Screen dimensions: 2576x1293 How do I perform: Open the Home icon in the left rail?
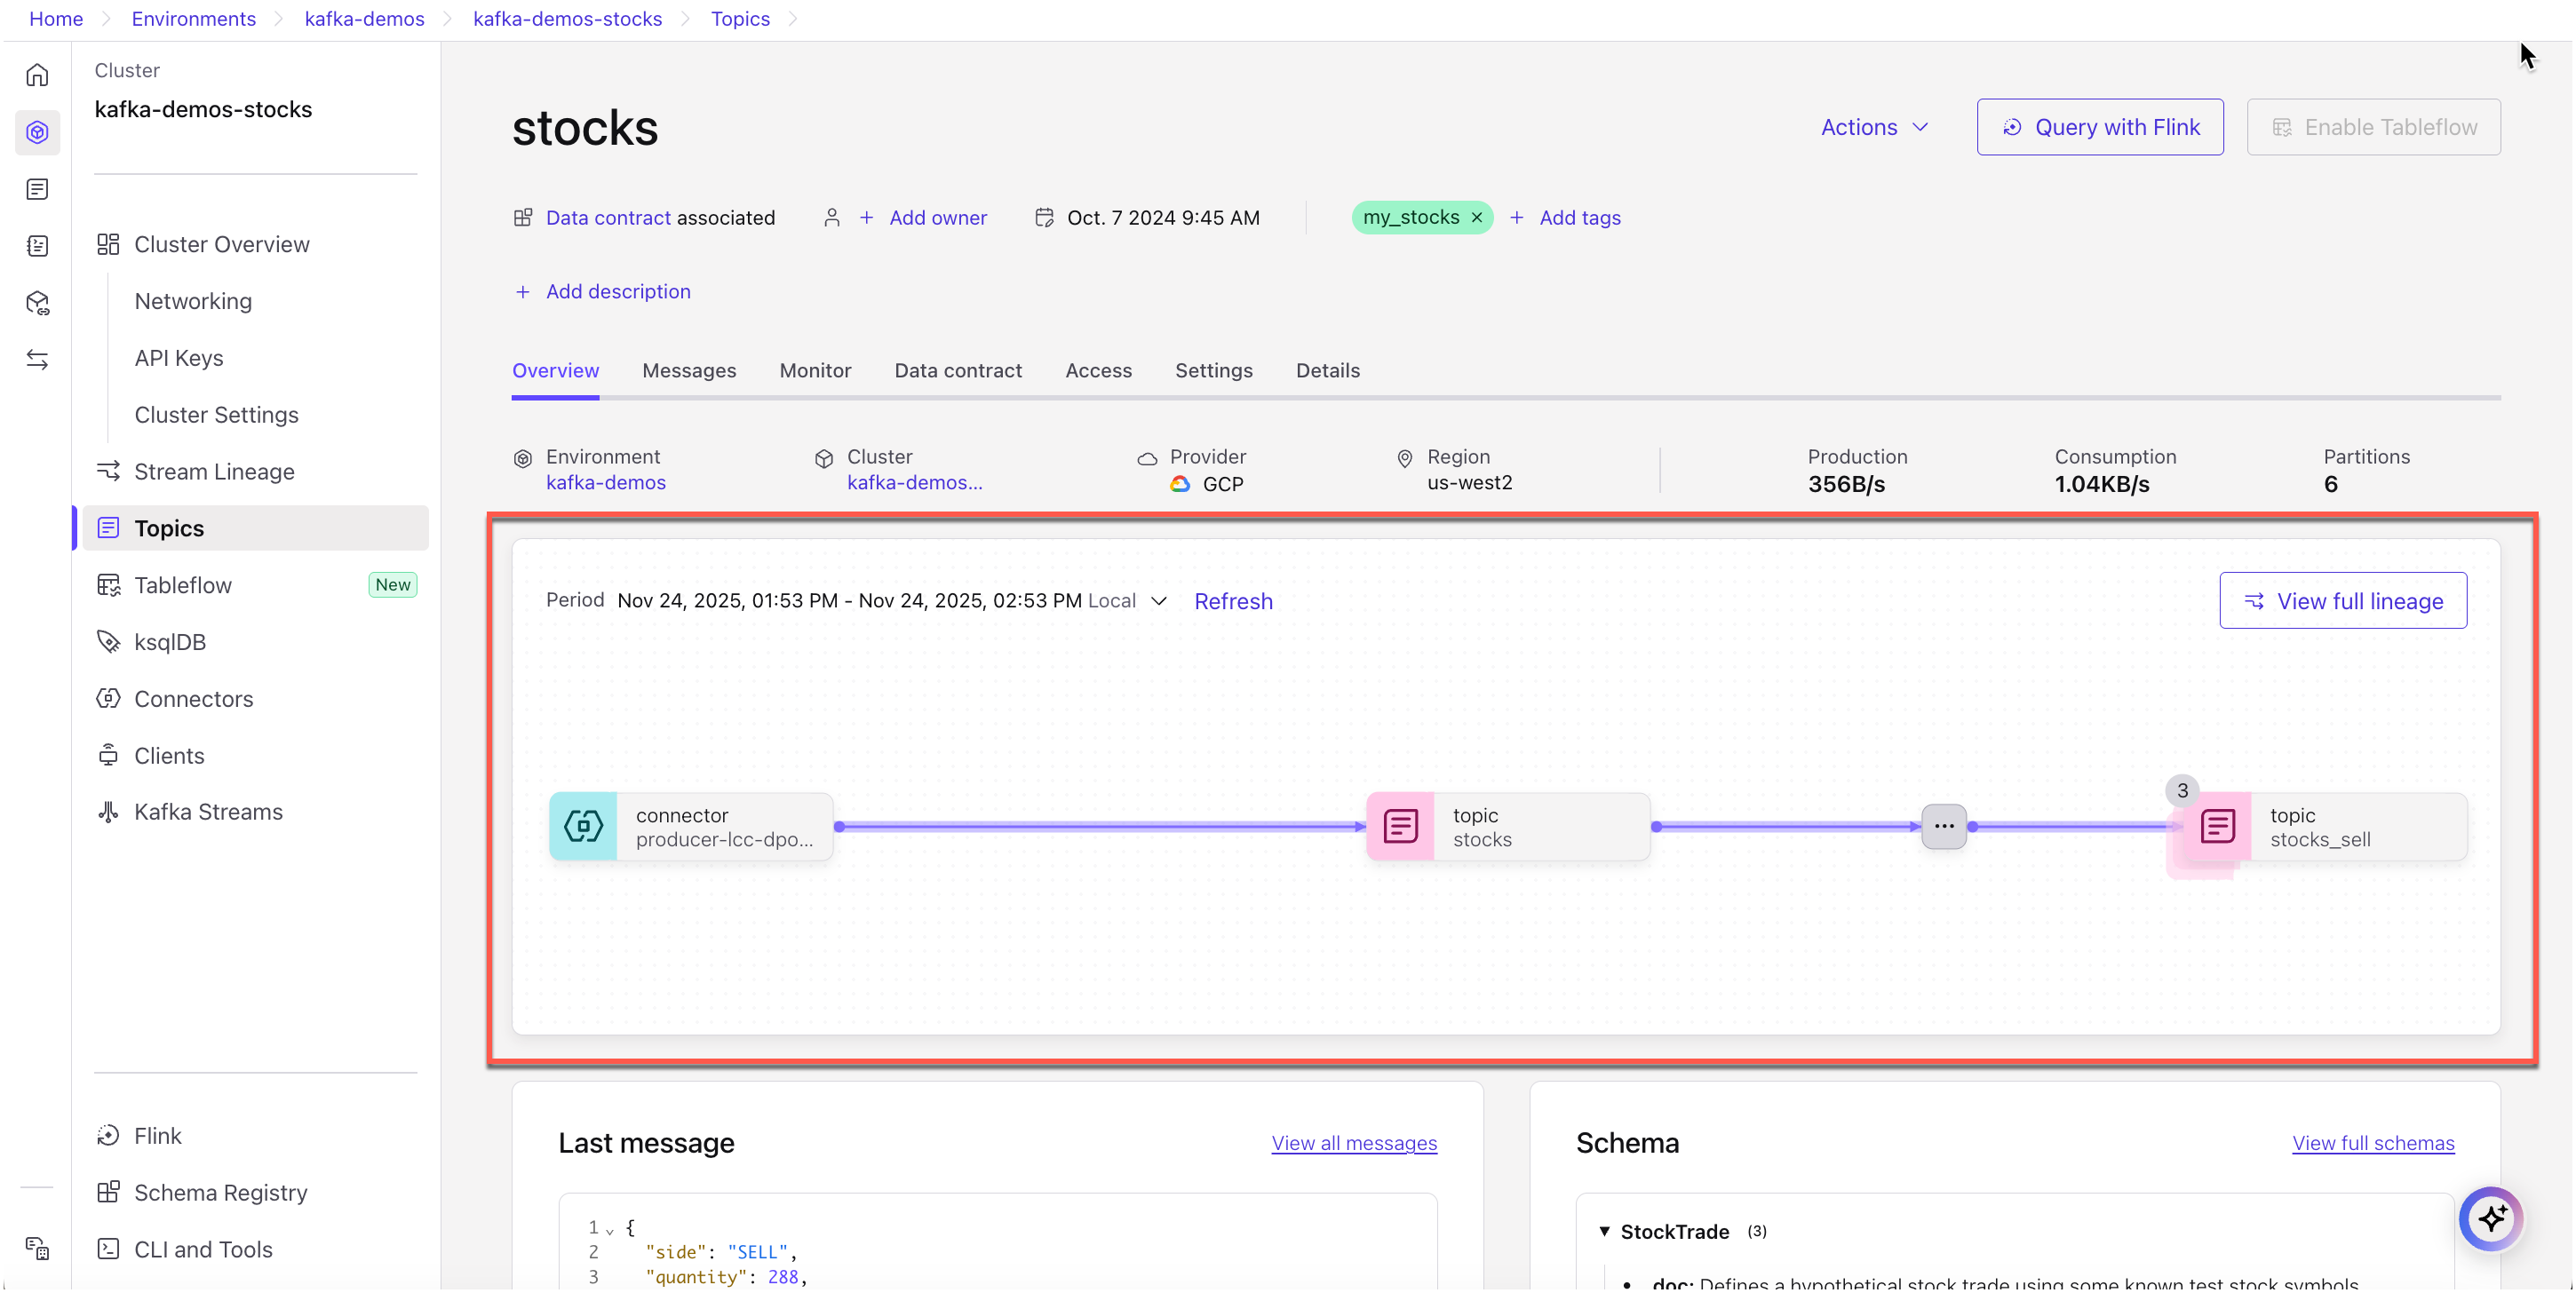[36, 74]
